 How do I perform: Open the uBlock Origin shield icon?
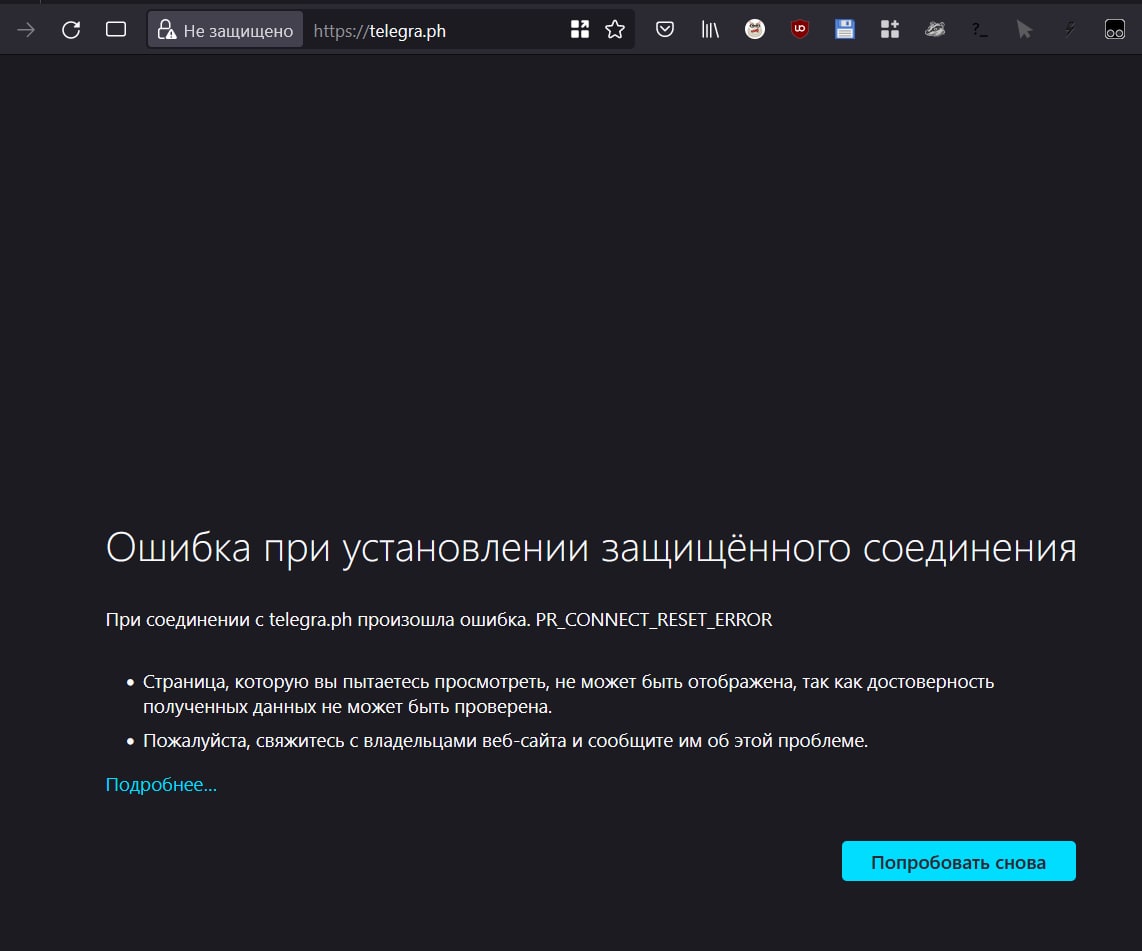pos(800,29)
